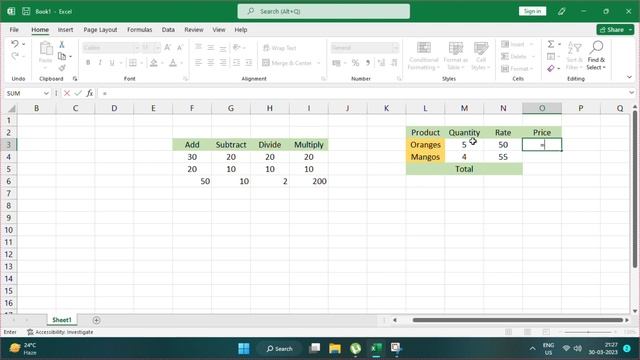Click the Percent Style icon

356,63
